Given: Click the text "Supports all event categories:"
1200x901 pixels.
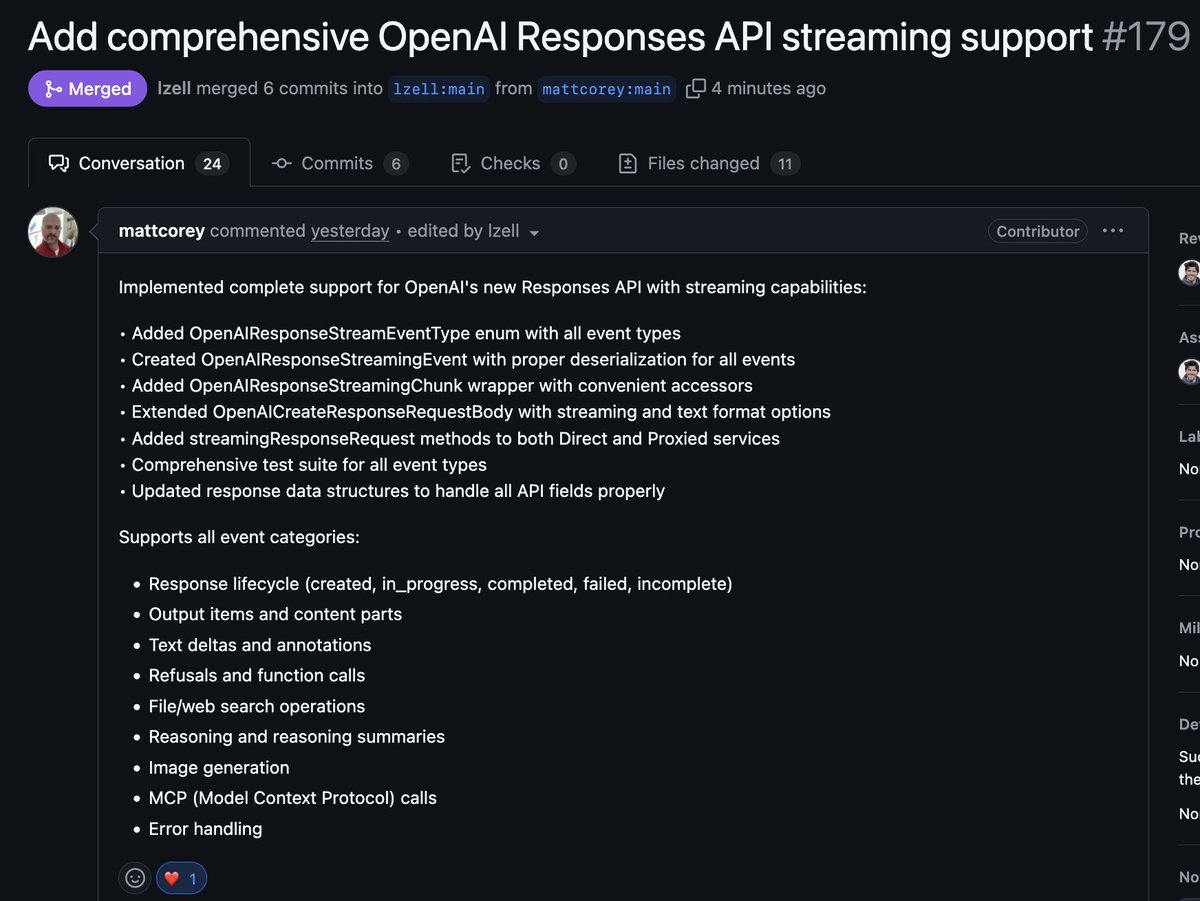Looking at the screenshot, I should pos(239,537).
